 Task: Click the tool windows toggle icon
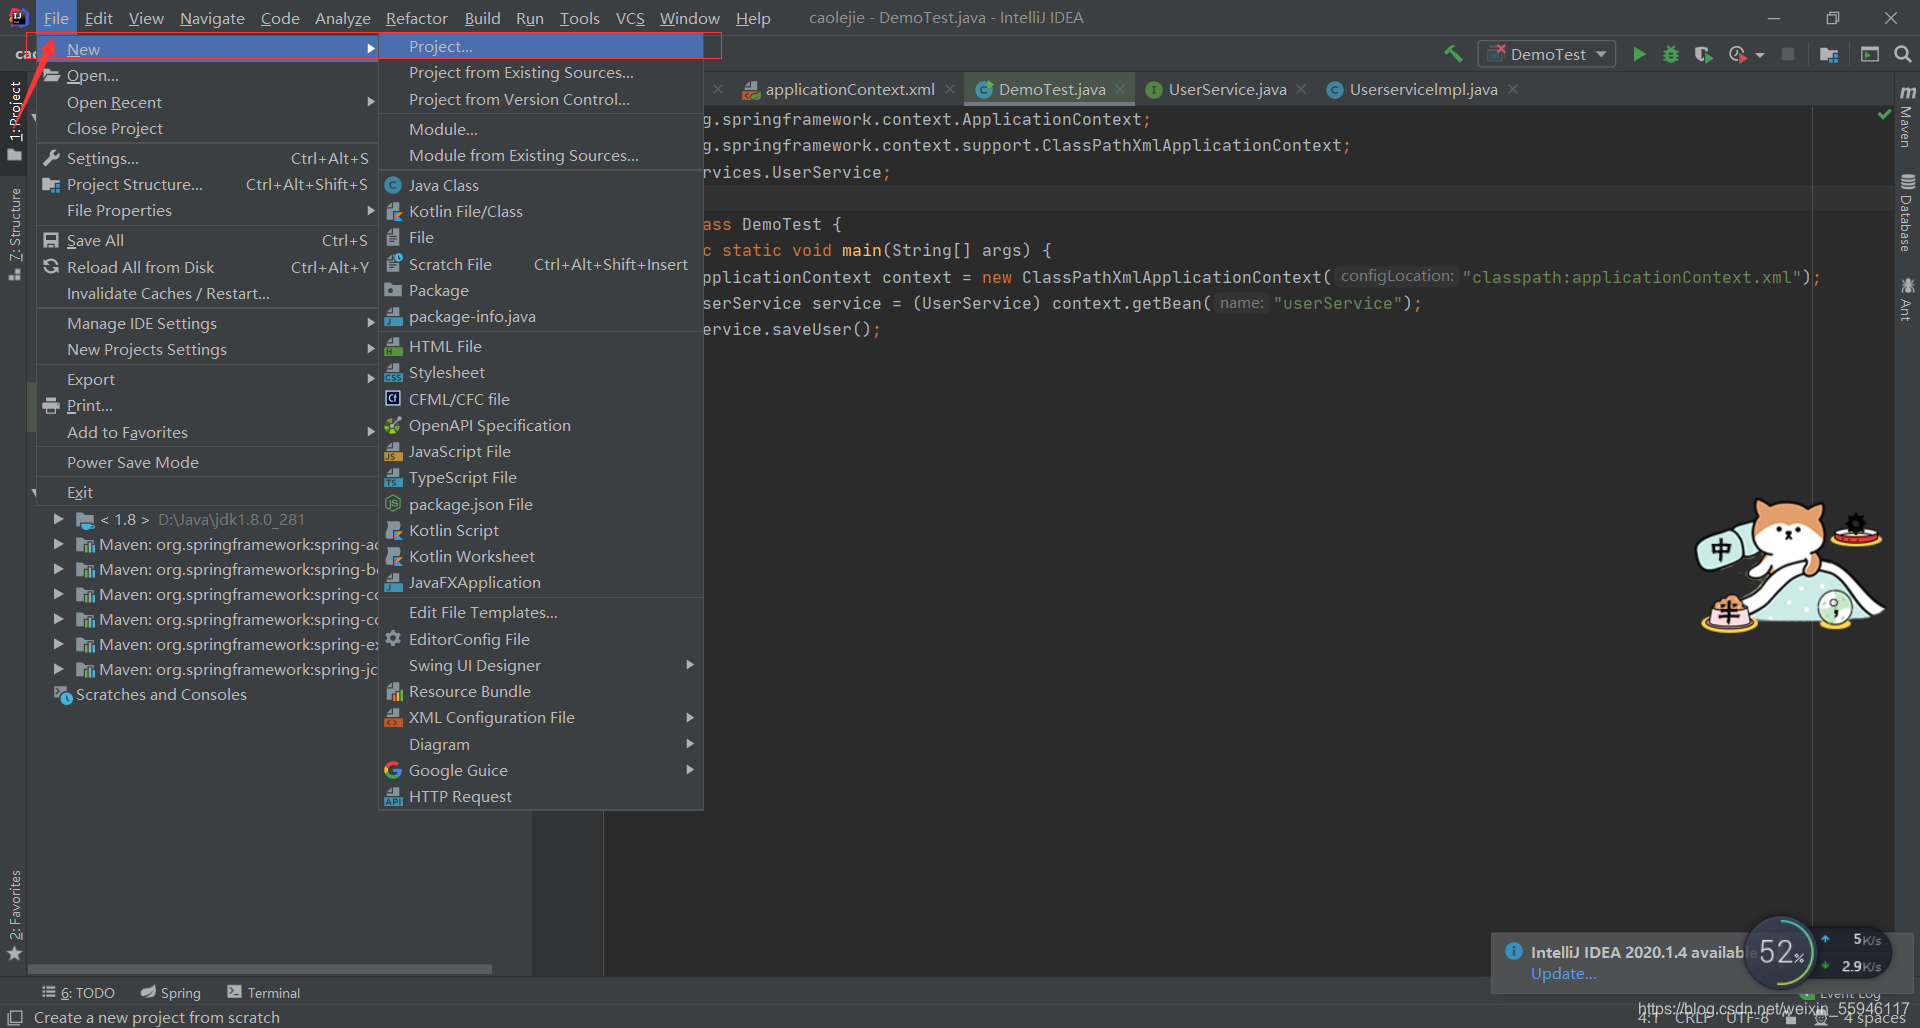point(15,1017)
